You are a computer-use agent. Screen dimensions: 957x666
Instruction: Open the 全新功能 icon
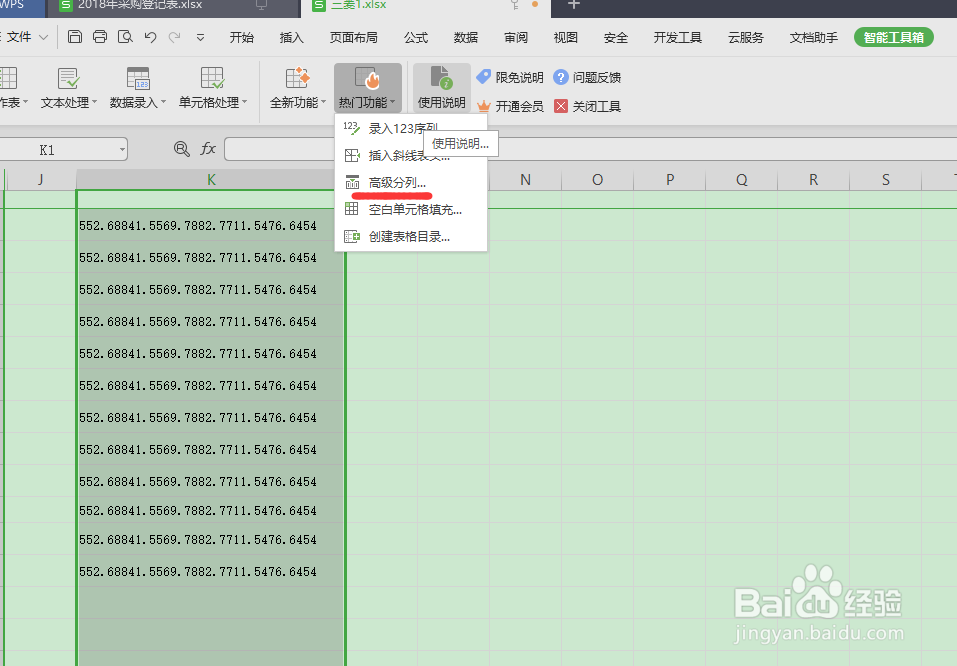coord(298,79)
